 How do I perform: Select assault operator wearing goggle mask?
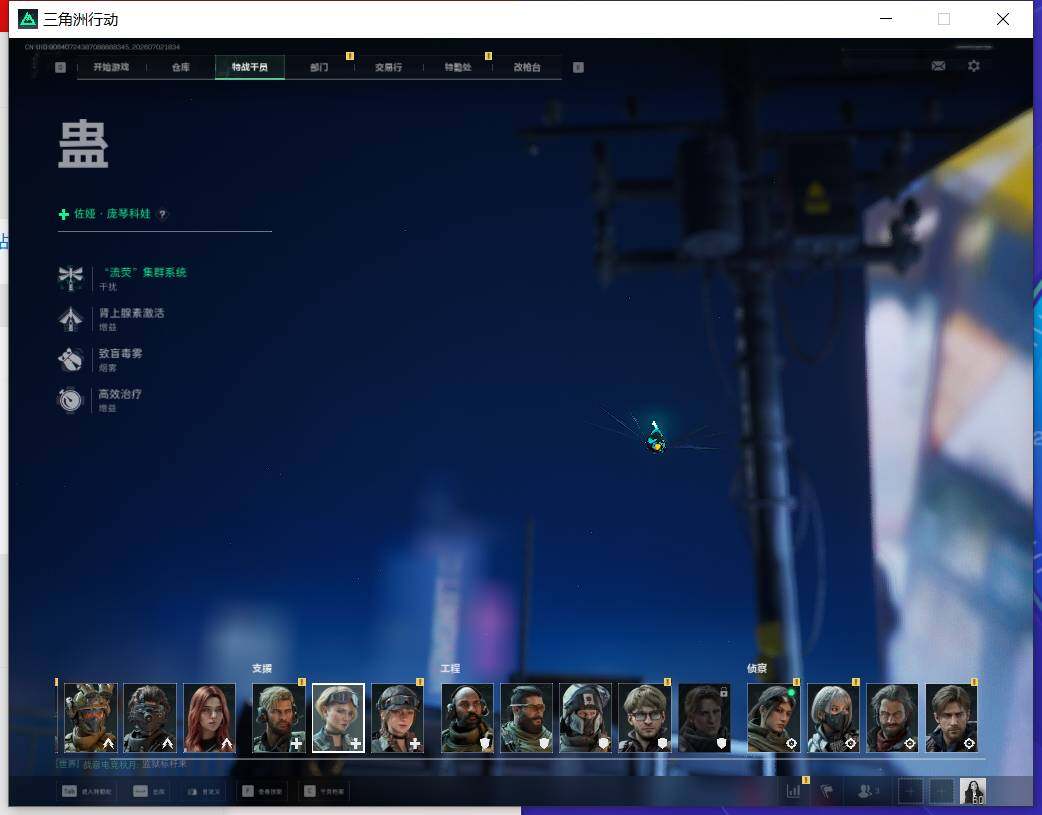[150, 718]
